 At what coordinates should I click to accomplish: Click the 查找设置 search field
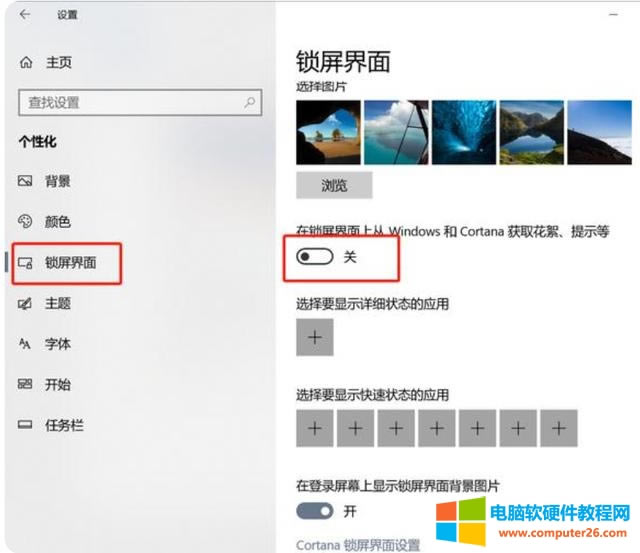[140, 102]
